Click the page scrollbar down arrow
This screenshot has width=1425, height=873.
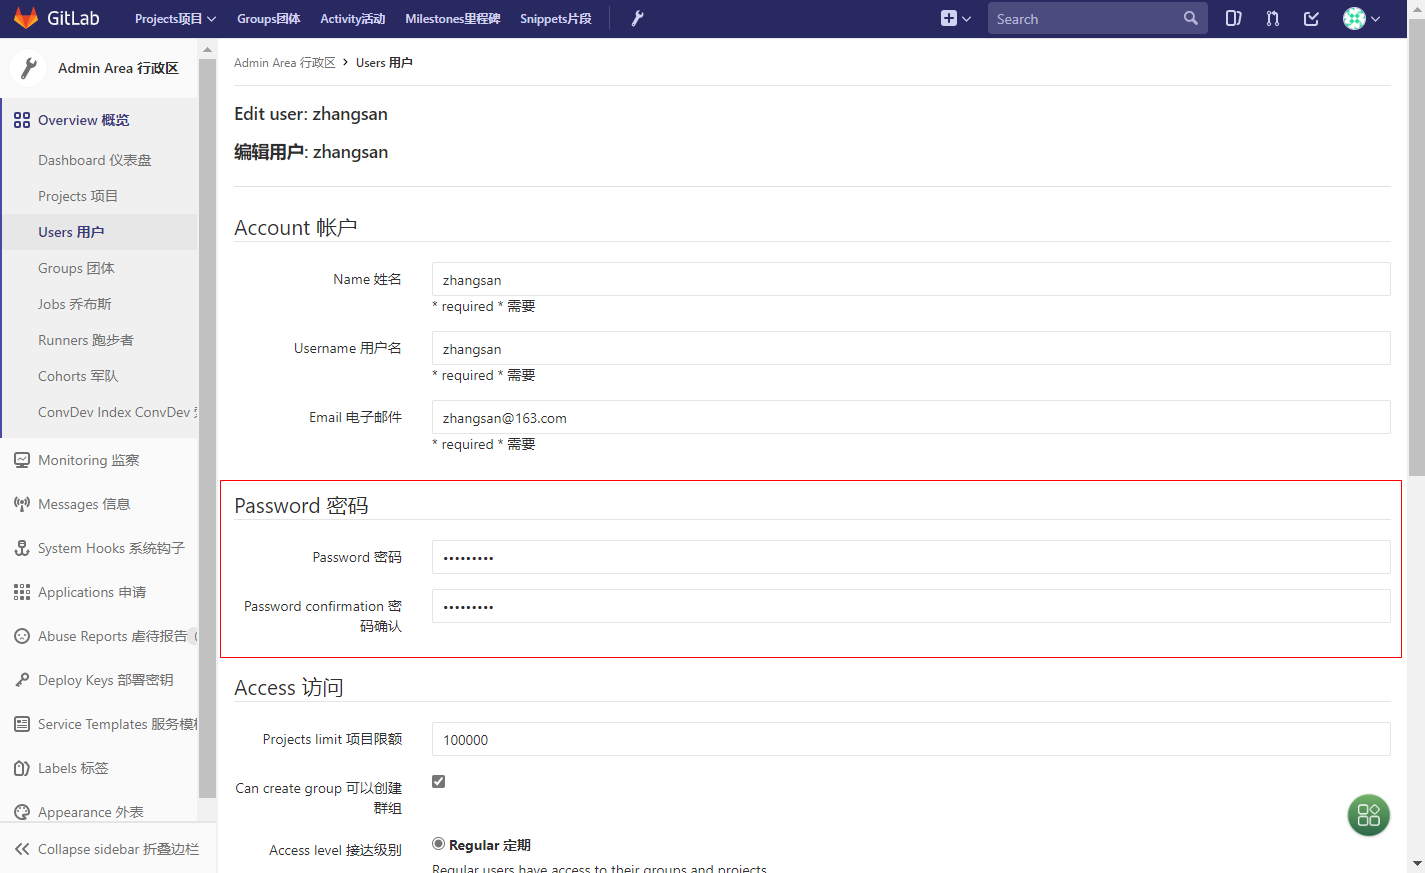point(1416,863)
